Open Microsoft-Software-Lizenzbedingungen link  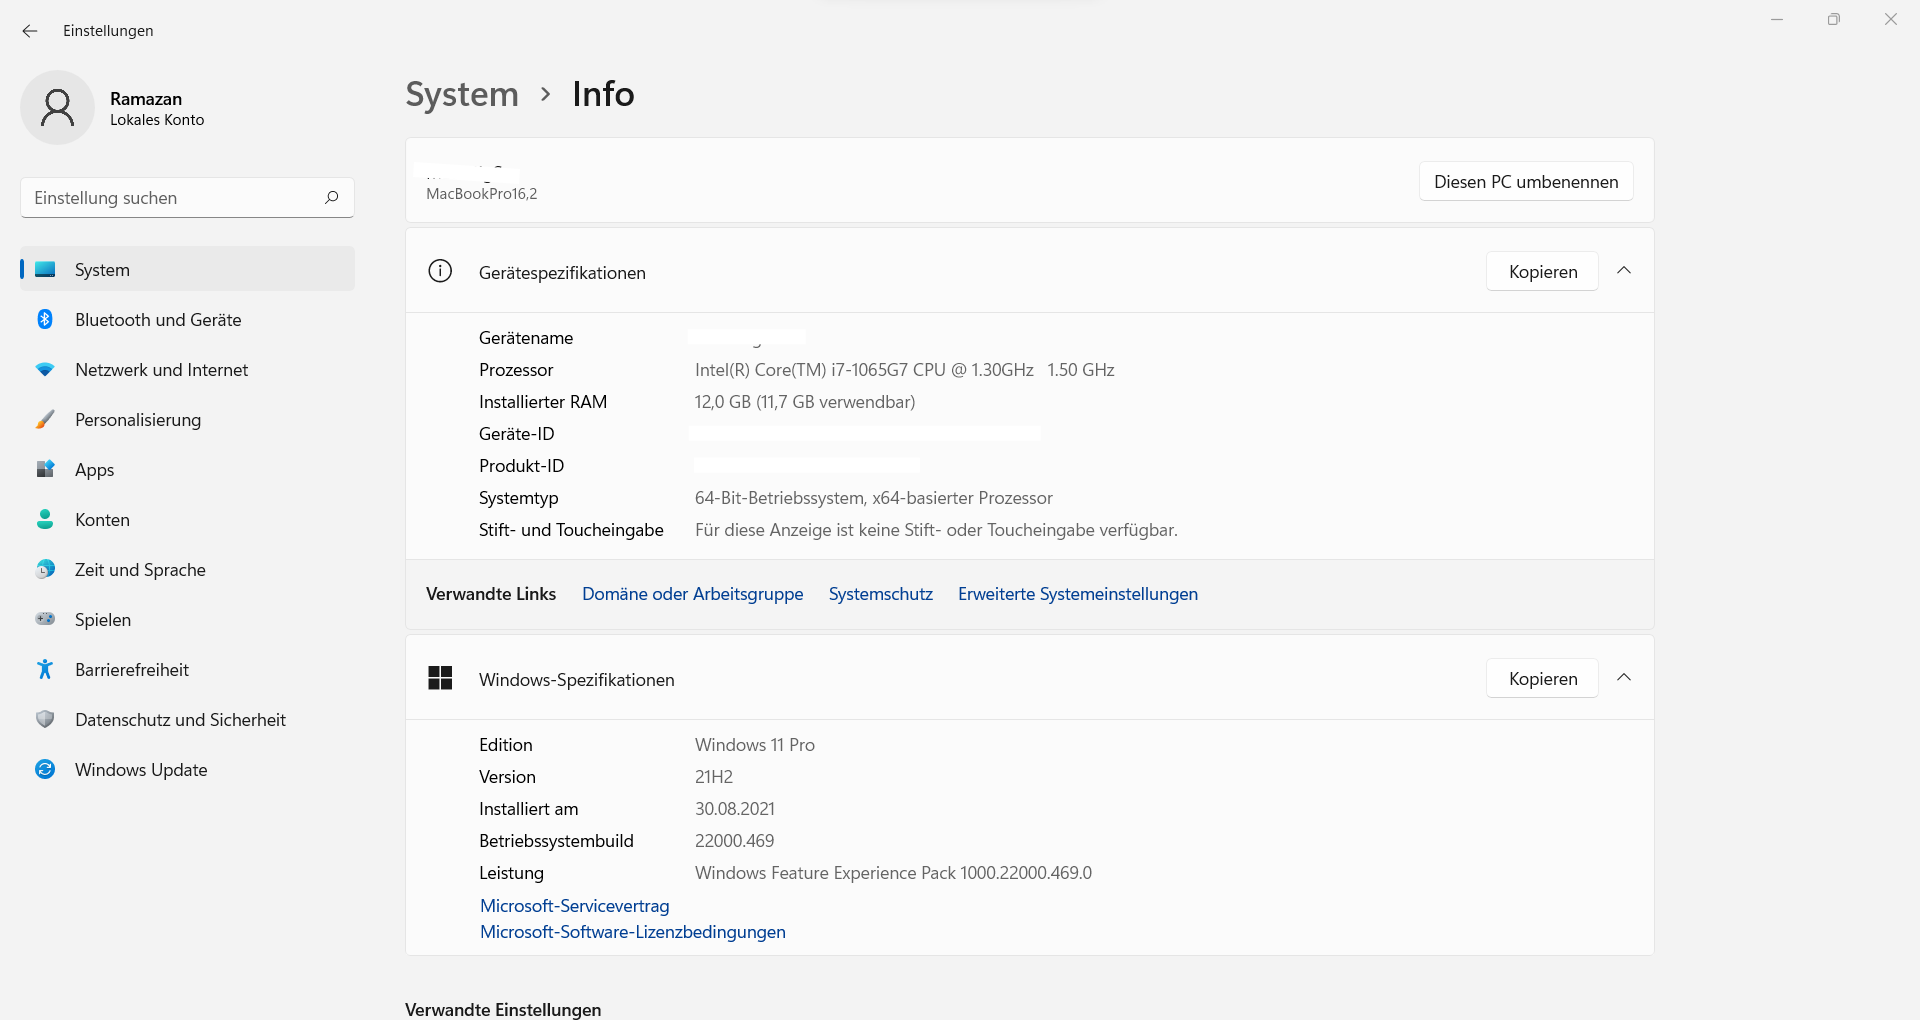pyautogui.click(x=633, y=931)
